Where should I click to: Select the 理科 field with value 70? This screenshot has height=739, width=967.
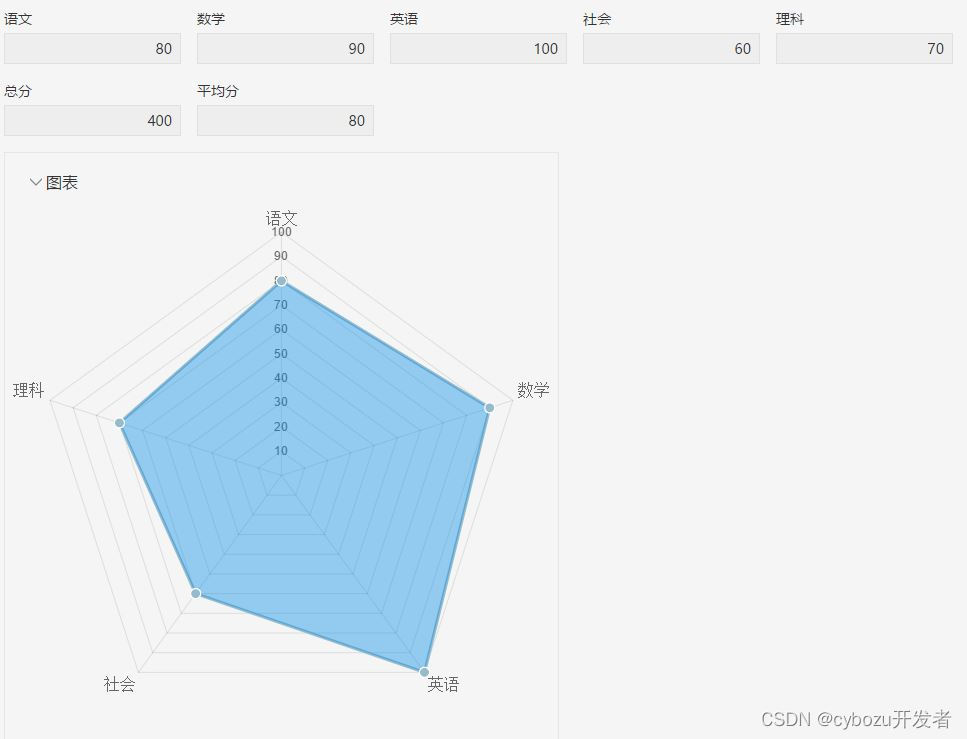(x=863, y=48)
